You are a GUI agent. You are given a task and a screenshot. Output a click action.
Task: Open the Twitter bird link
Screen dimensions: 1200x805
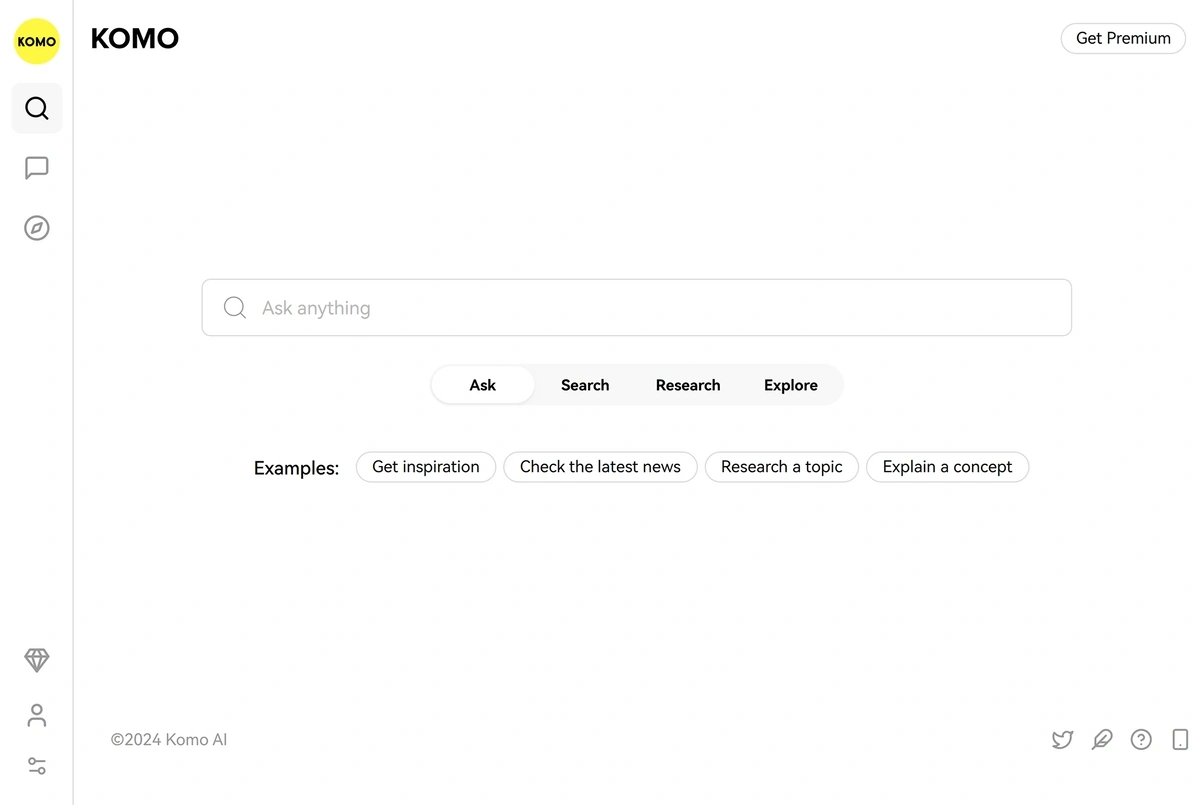pos(1063,740)
